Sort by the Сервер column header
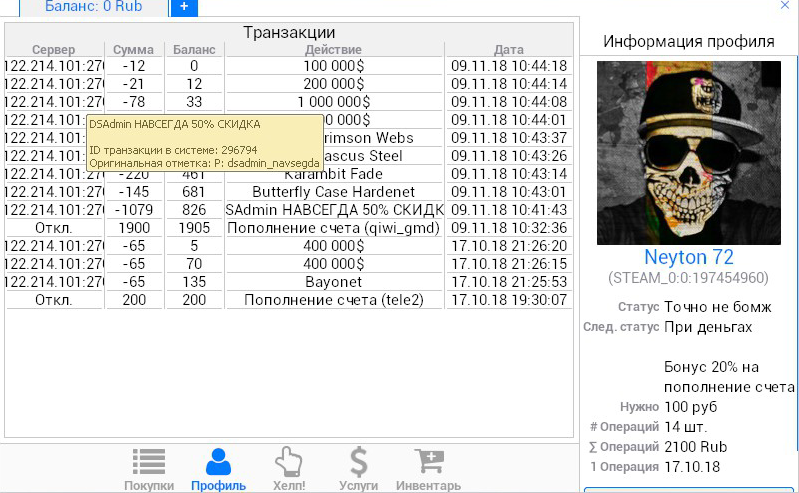Viewport: 799px width, 493px height. [x=53, y=50]
